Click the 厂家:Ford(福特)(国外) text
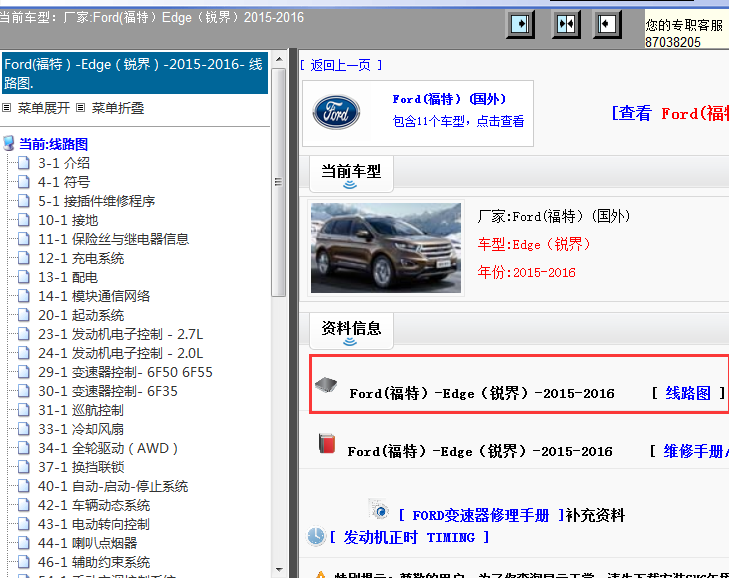 tap(554, 216)
